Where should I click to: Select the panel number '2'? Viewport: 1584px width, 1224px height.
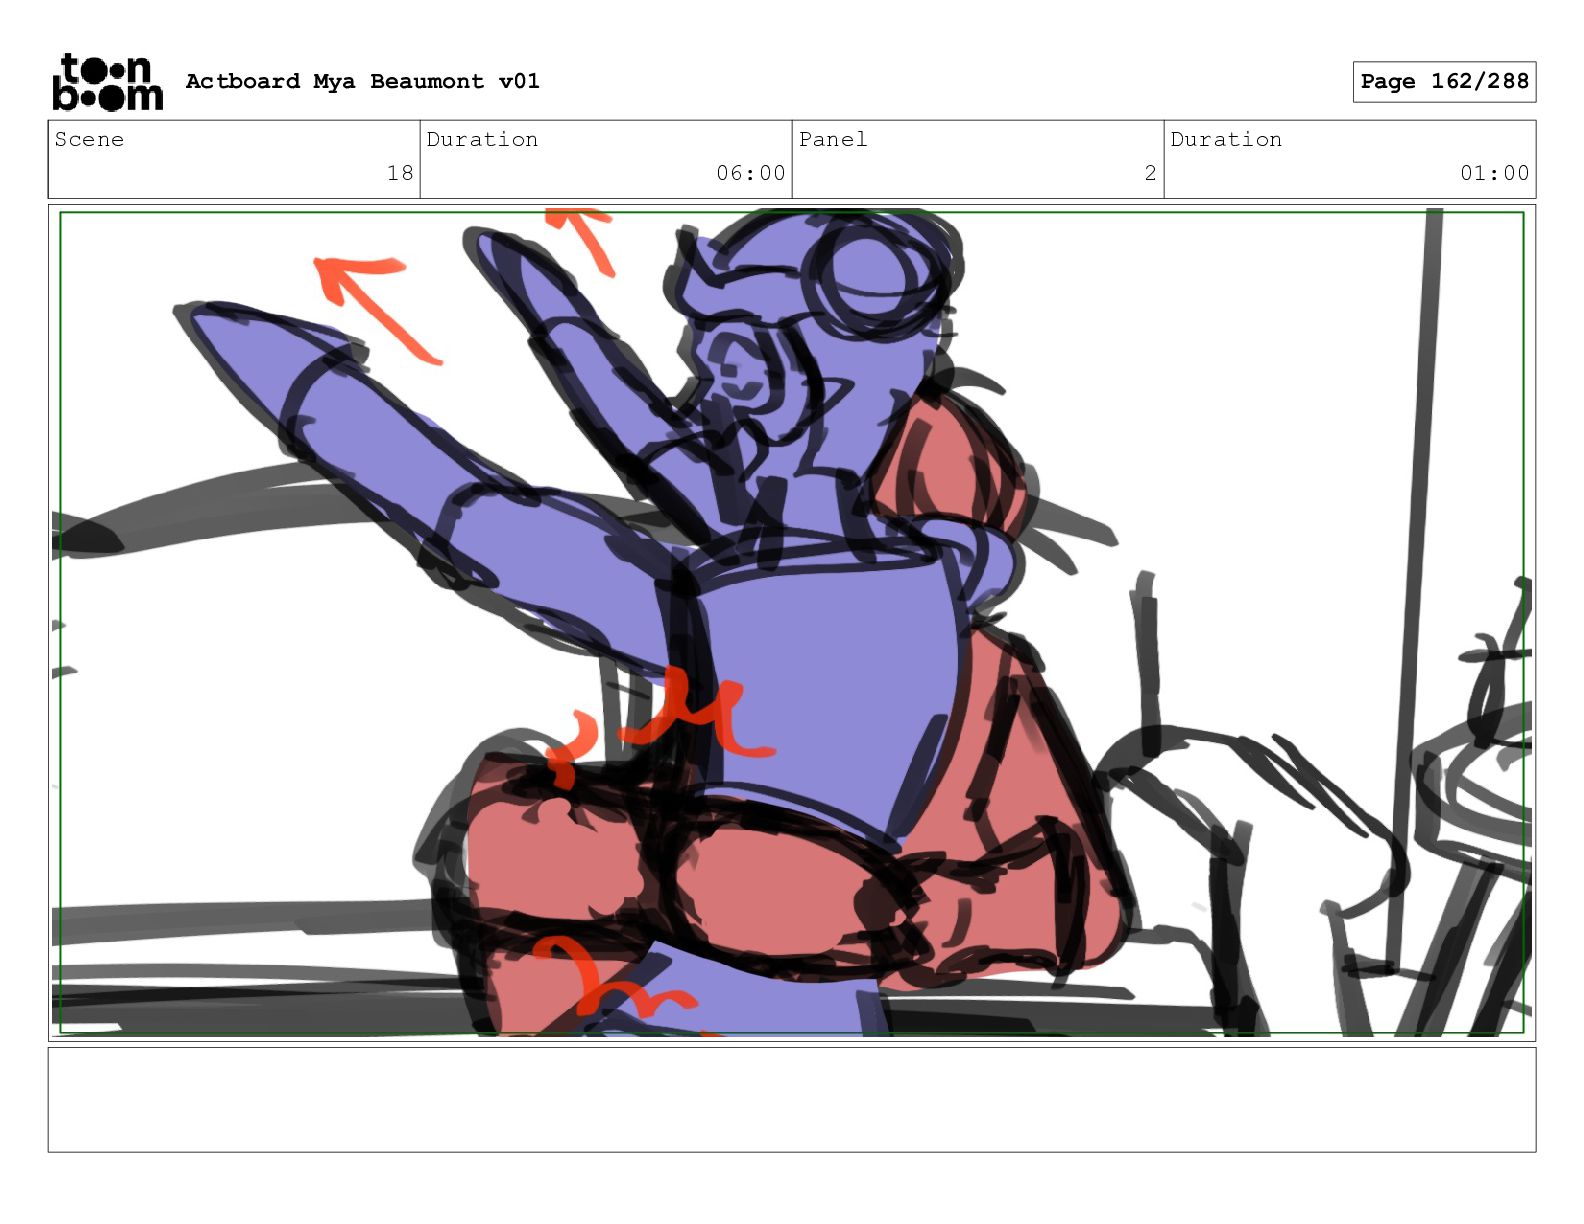1150,173
